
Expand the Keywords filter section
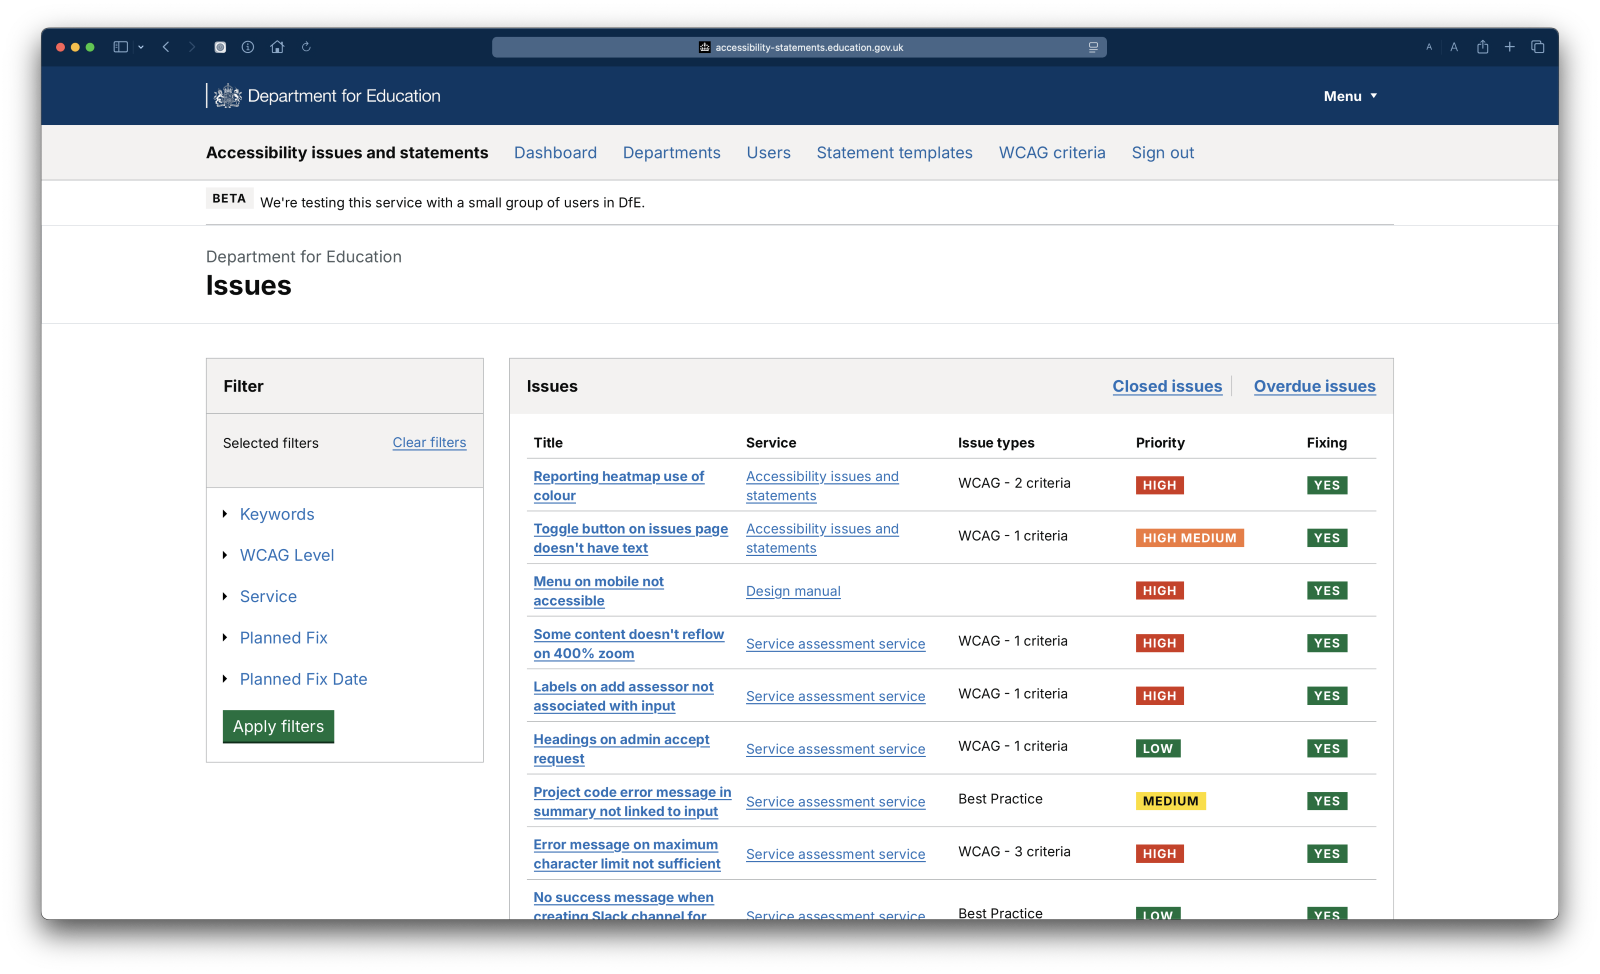(x=277, y=514)
